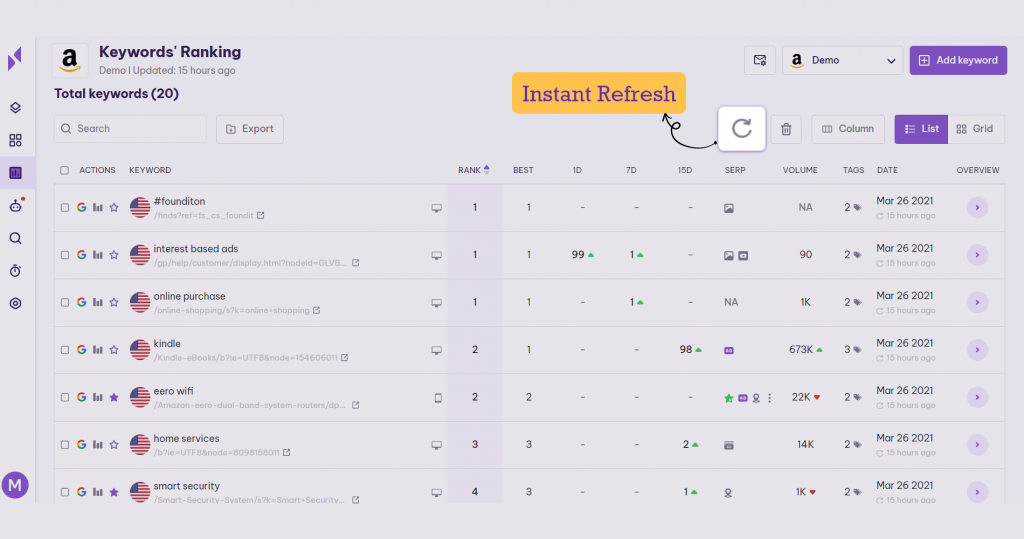The width and height of the screenshot is (1024, 539).
Task: Open Google results for interest based ads
Action: point(82,255)
